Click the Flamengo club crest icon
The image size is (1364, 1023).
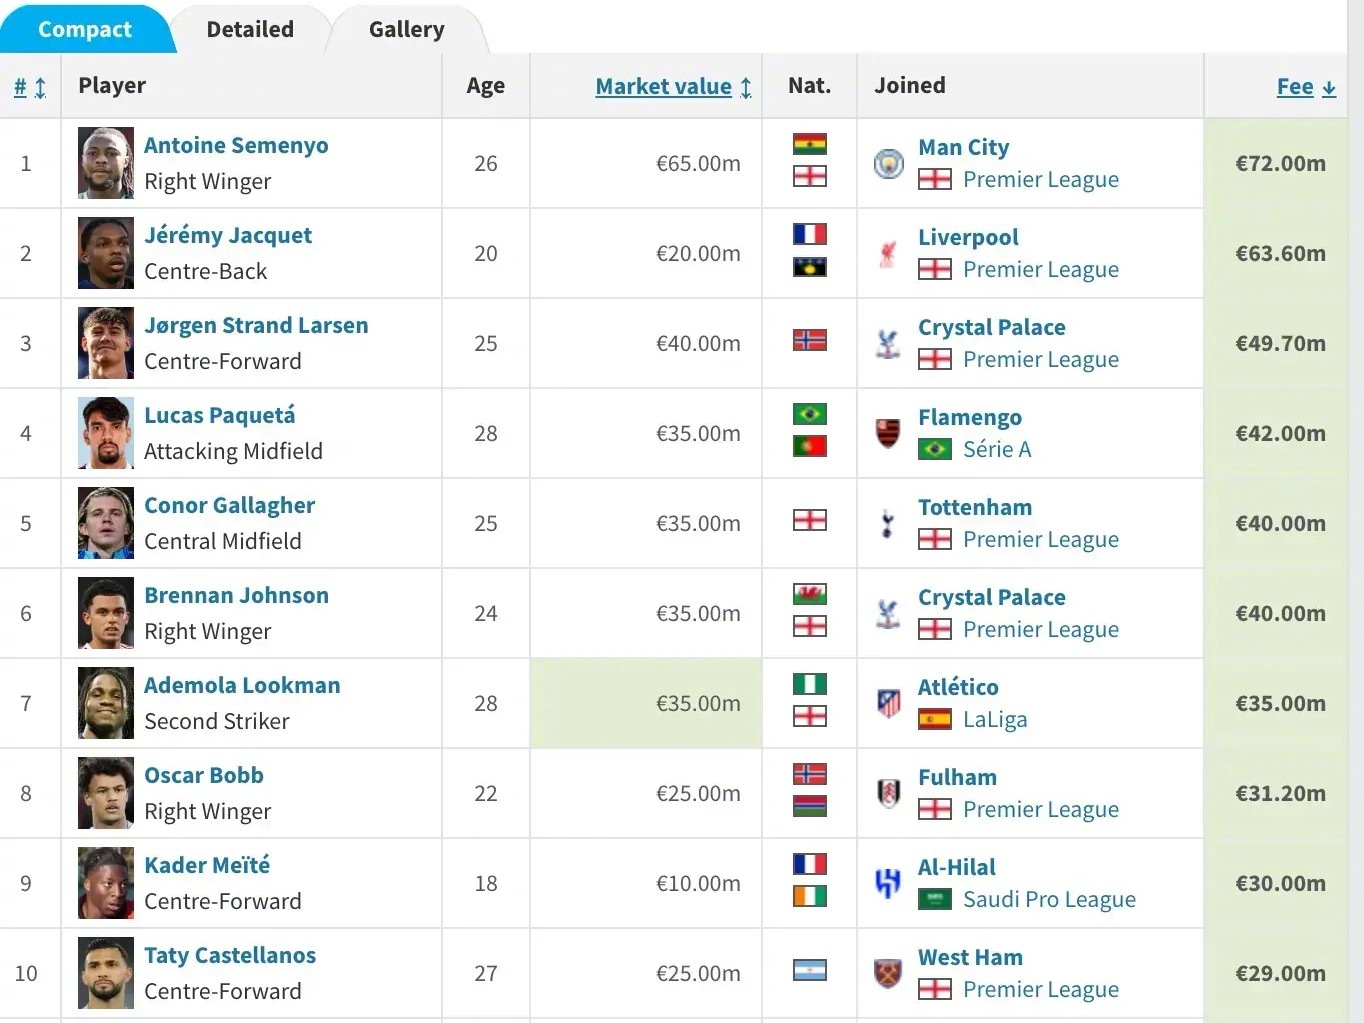point(888,433)
